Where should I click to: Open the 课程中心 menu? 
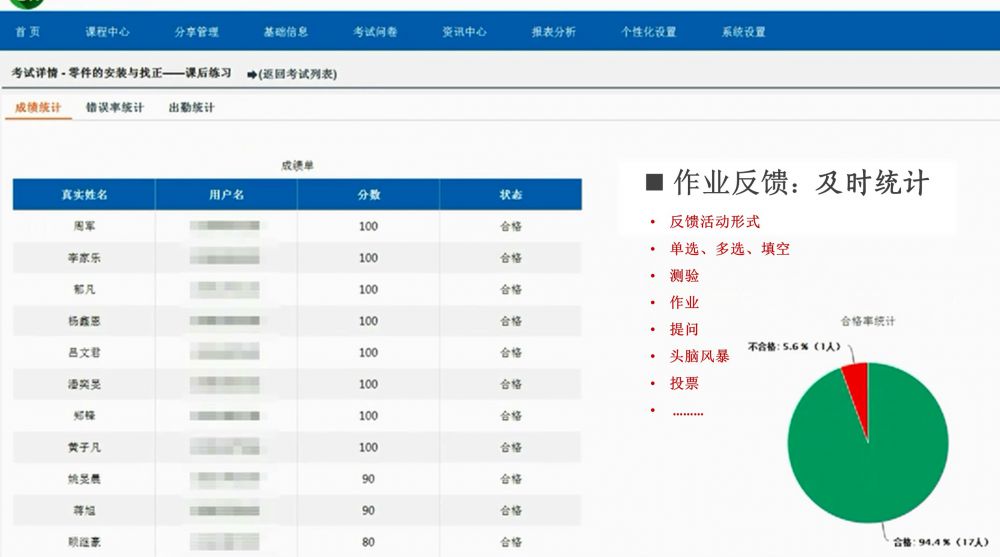[107, 32]
